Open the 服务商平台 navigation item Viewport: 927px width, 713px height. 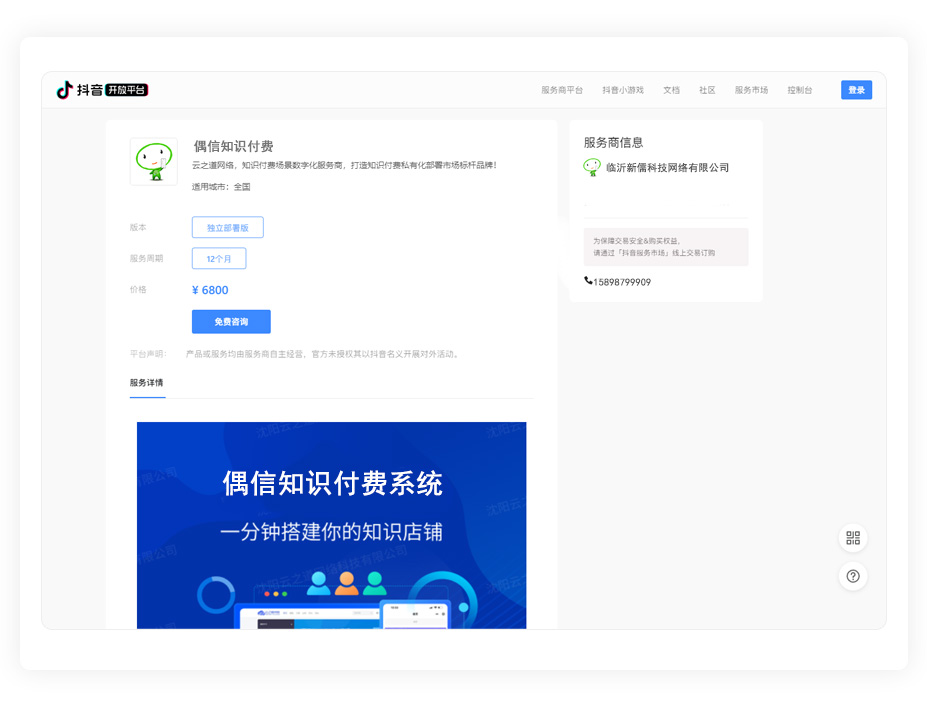click(x=561, y=90)
